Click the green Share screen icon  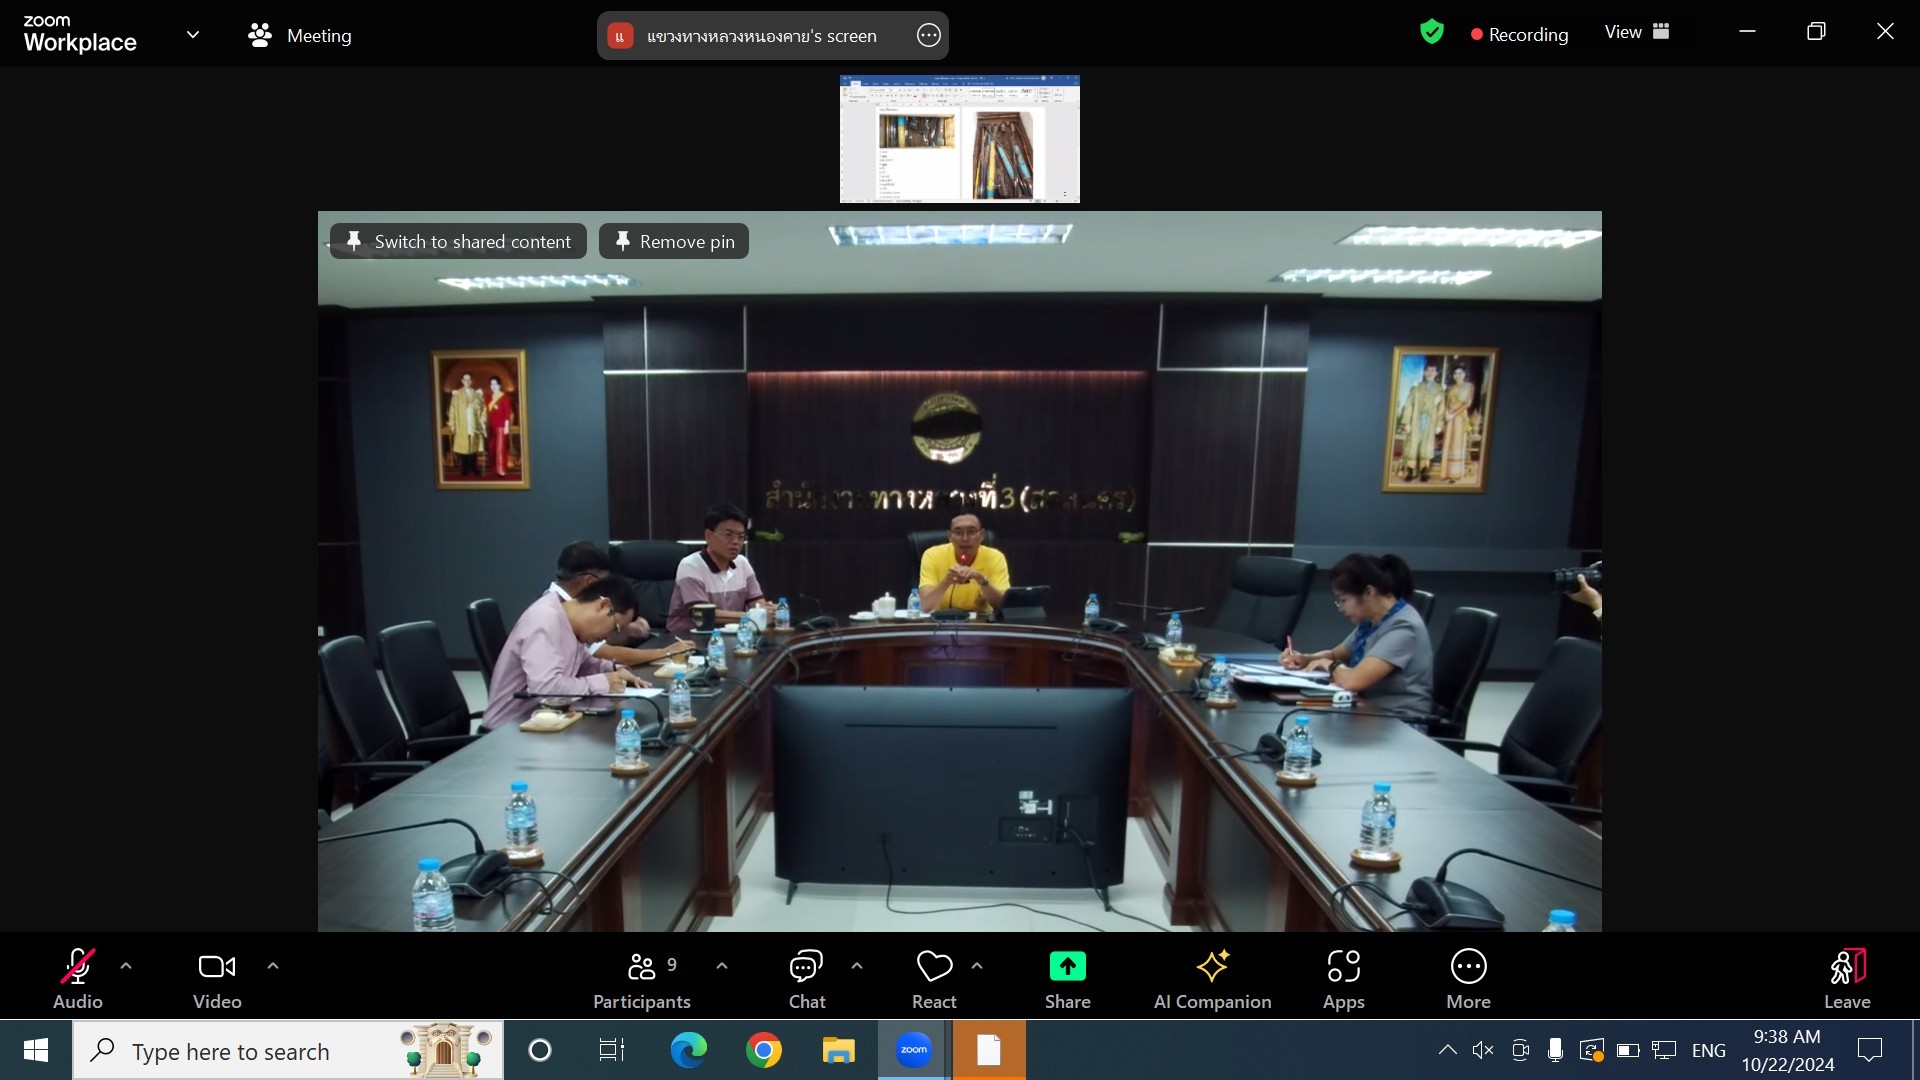(x=1067, y=967)
